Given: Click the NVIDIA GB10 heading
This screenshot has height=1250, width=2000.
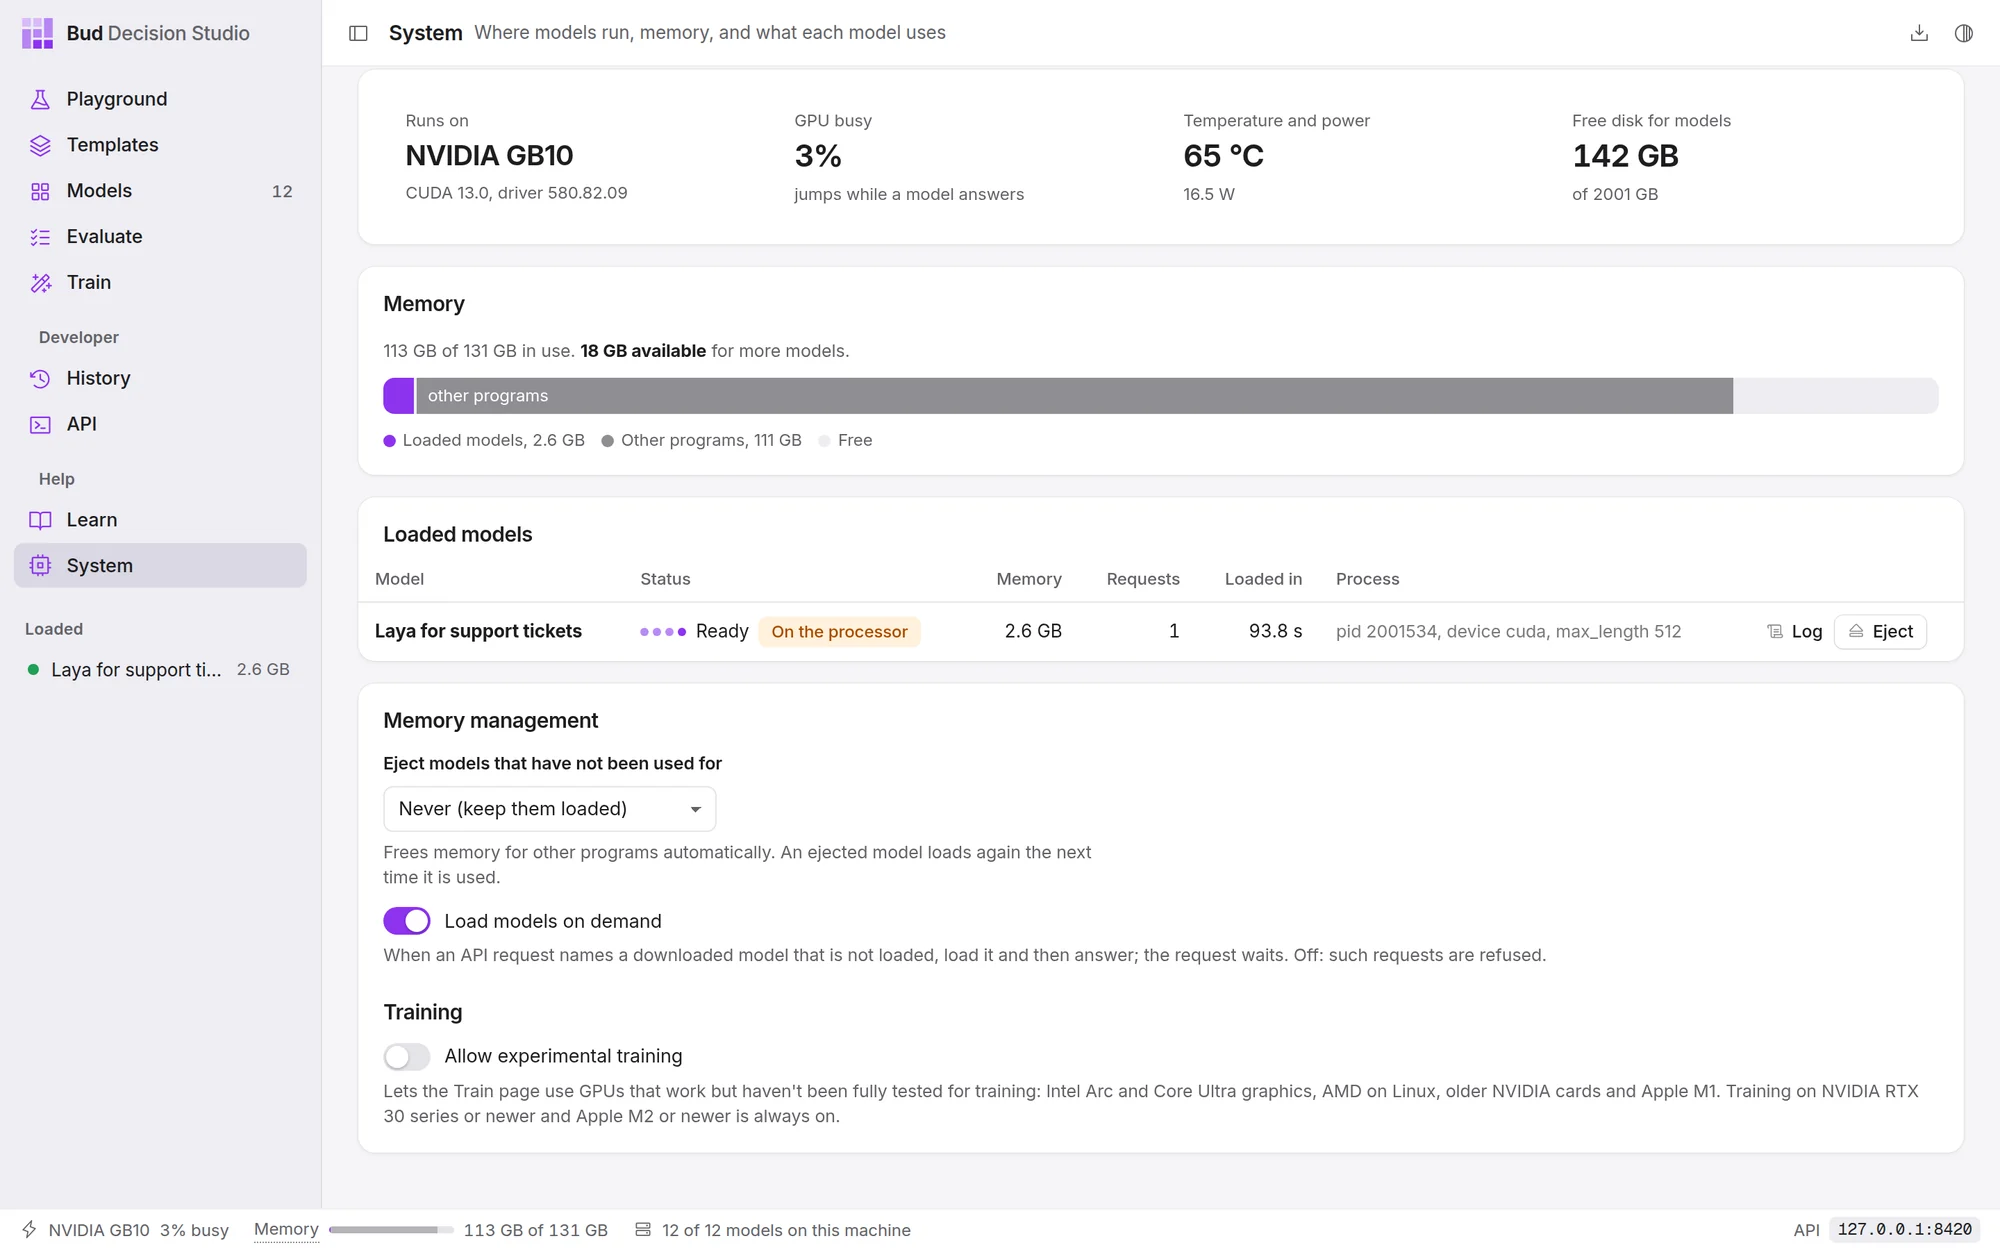Looking at the screenshot, I should [489, 156].
